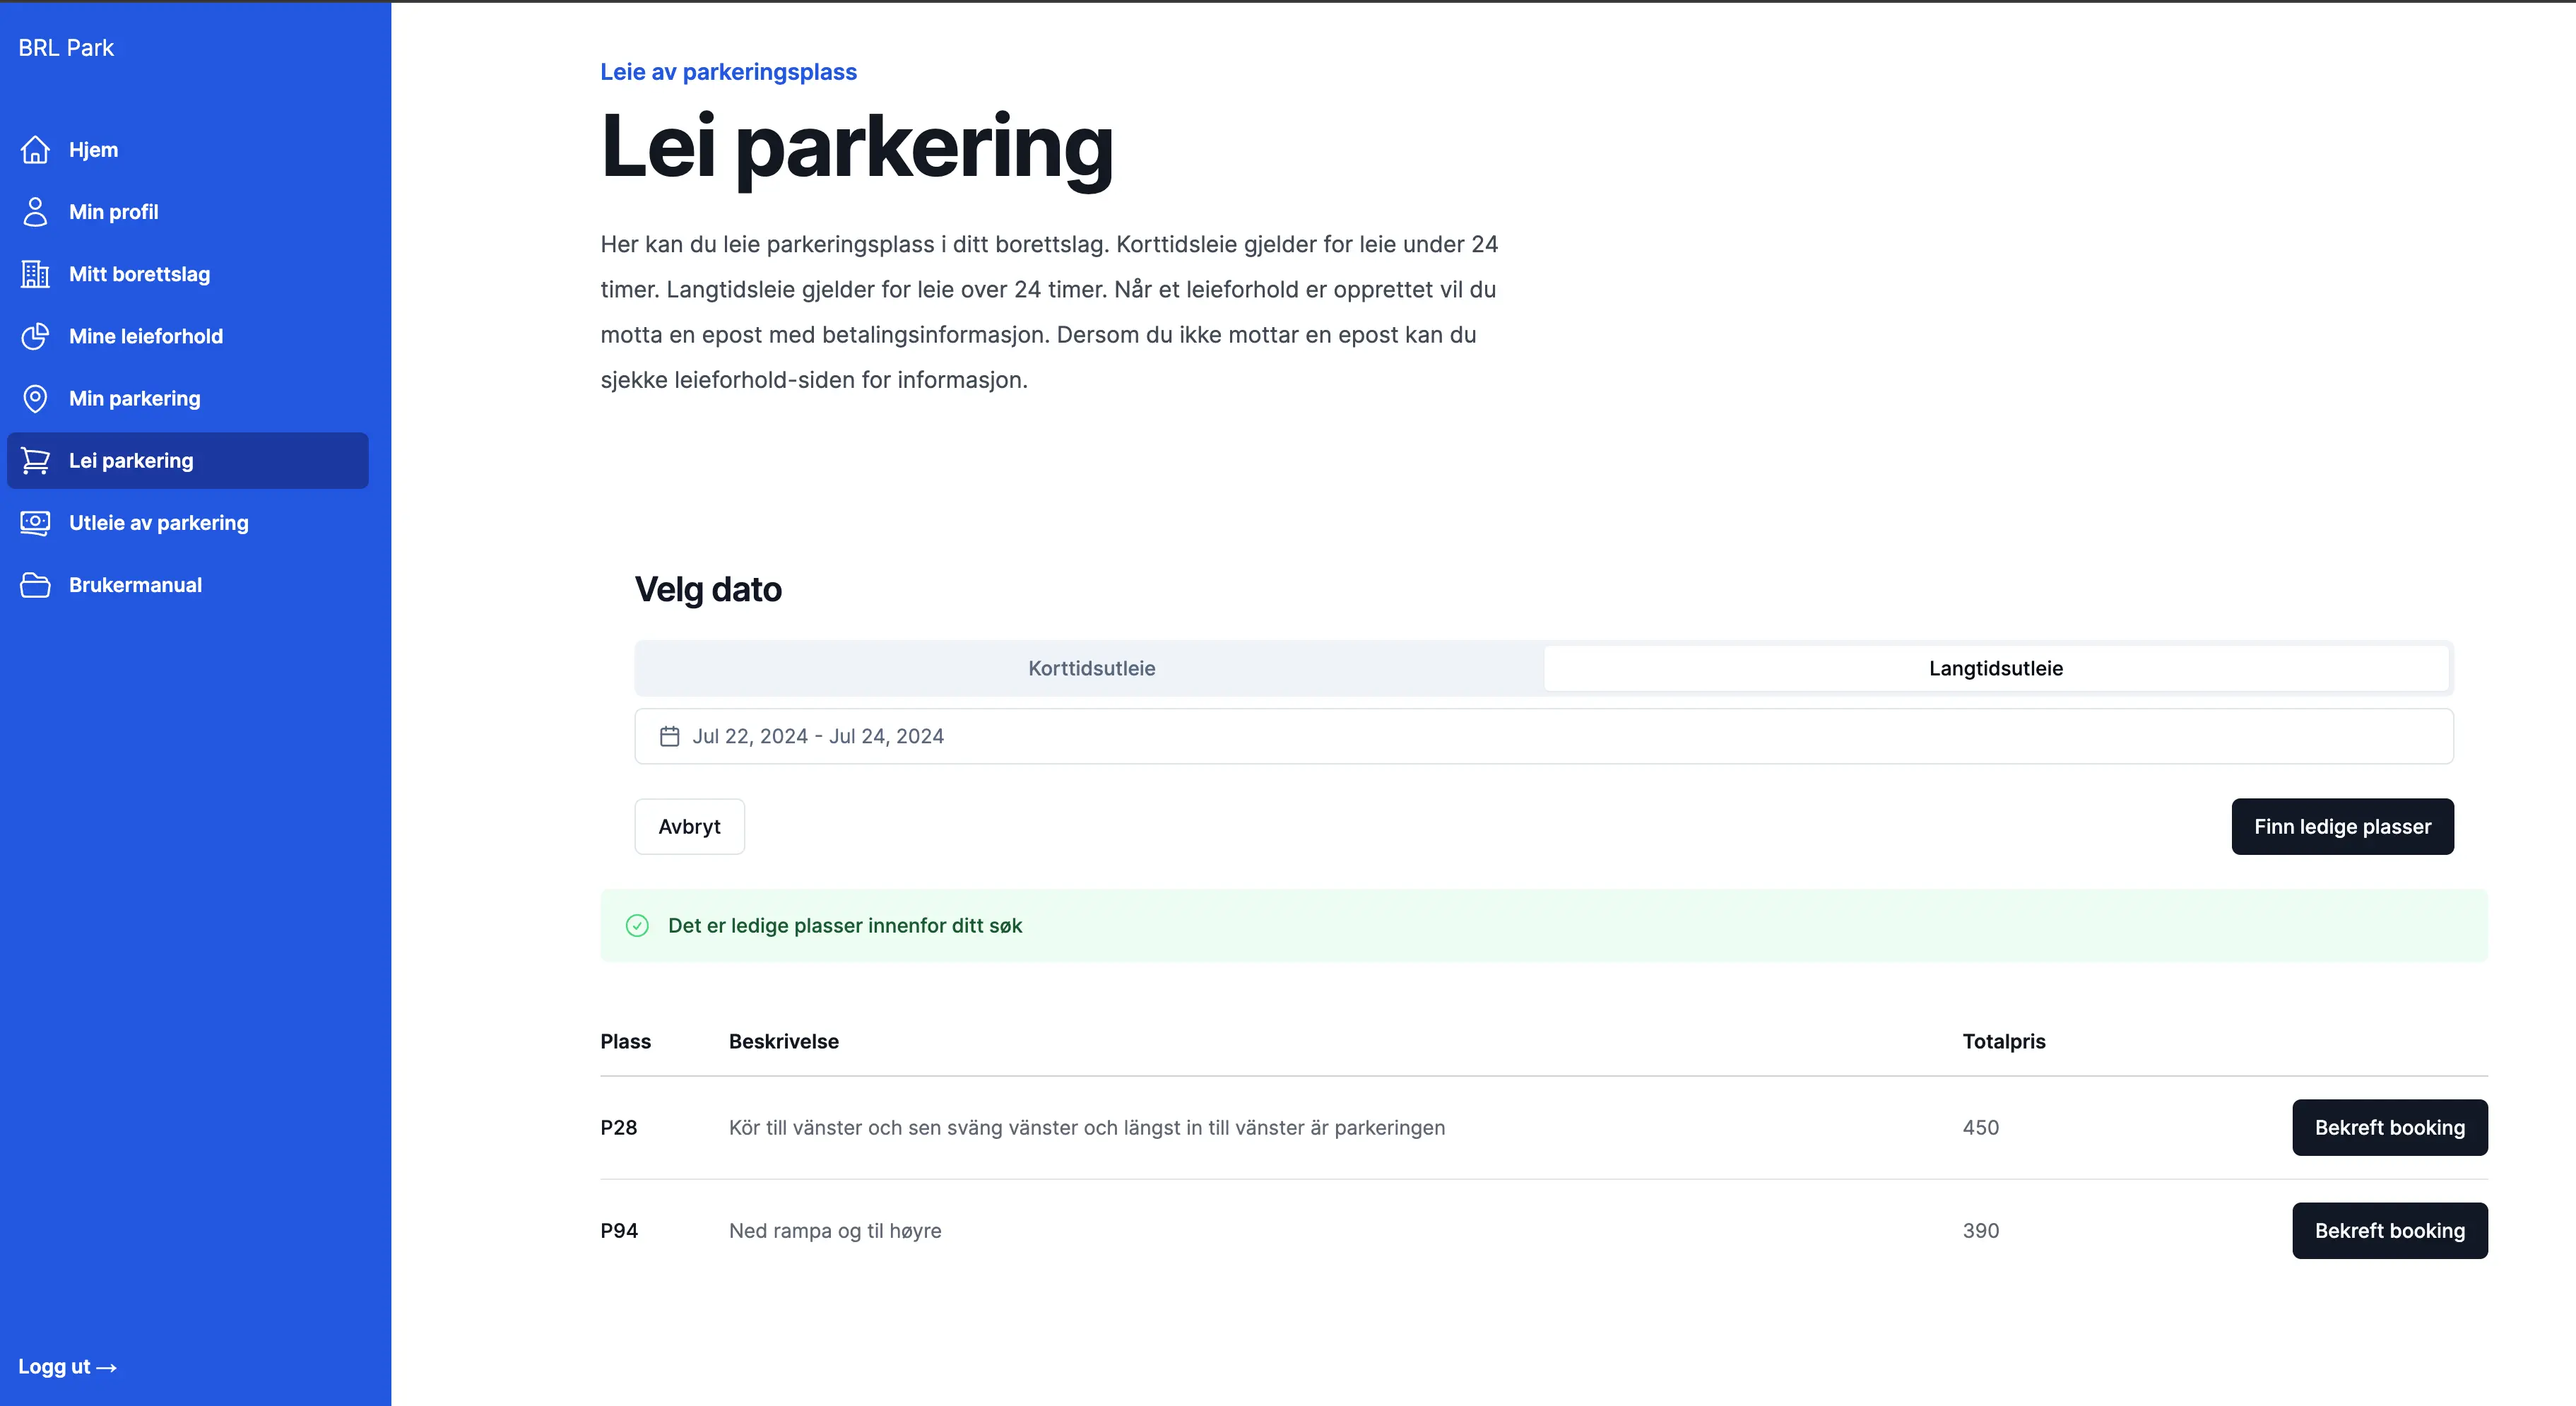Click the Mitt borettslag building icon
Viewport: 2576px width, 1406px height.
click(x=35, y=274)
